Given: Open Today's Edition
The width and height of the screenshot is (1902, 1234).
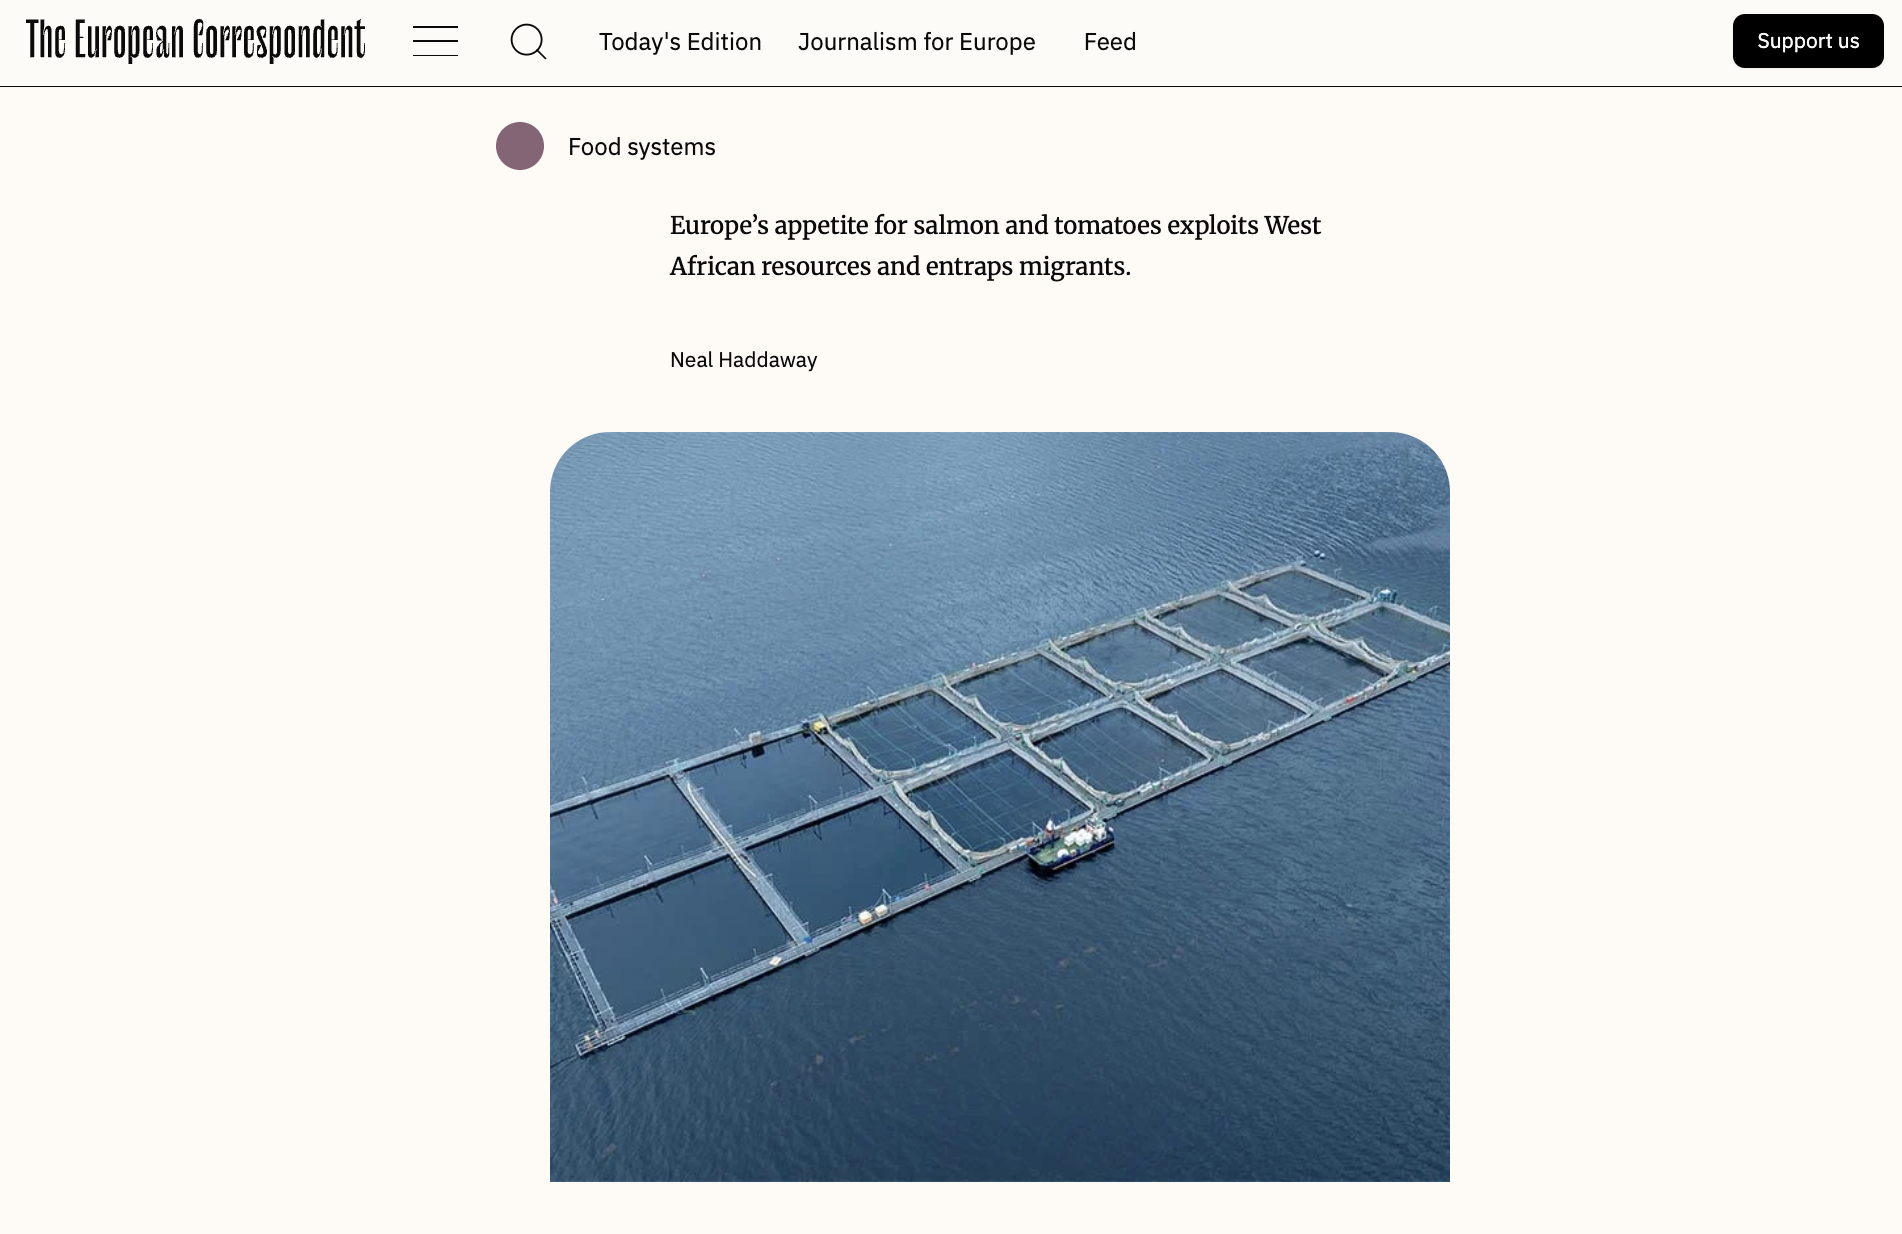Looking at the screenshot, I should [x=680, y=42].
